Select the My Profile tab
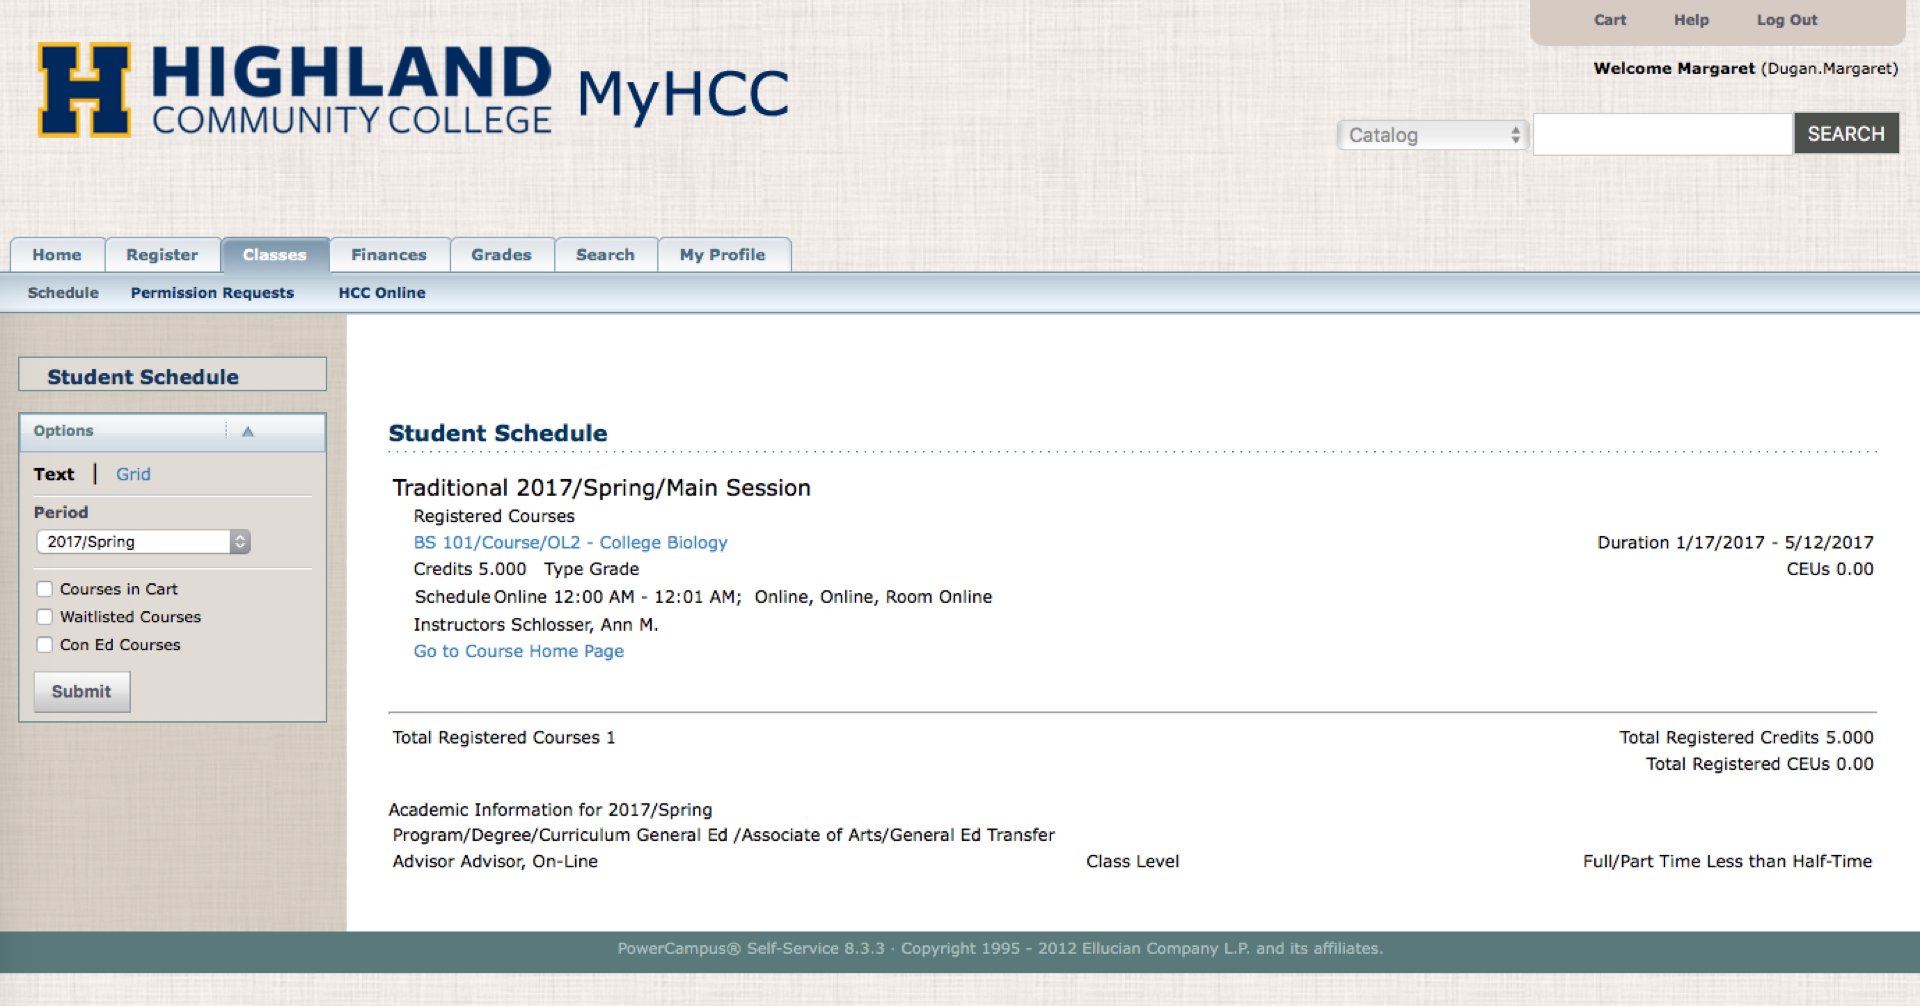The width and height of the screenshot is (1920, 1006). pos(722,255)
